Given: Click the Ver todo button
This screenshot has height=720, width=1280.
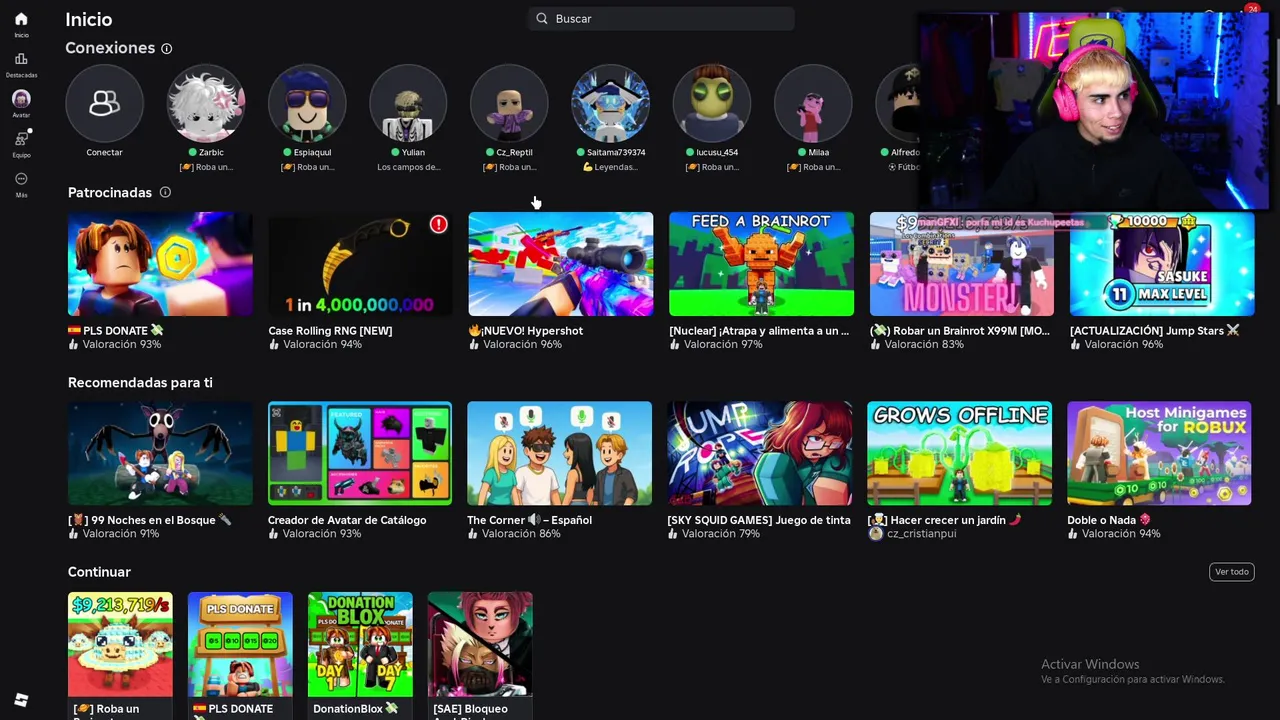Looking at the screenshot, I should pos(1232,572).
